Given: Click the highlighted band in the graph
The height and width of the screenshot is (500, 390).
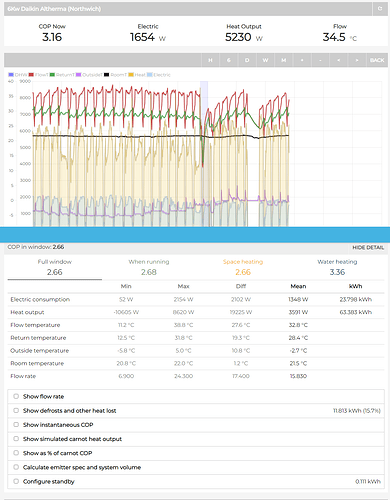Looking at the screenshot, I should pyautogui.click(x=204, y=154).
